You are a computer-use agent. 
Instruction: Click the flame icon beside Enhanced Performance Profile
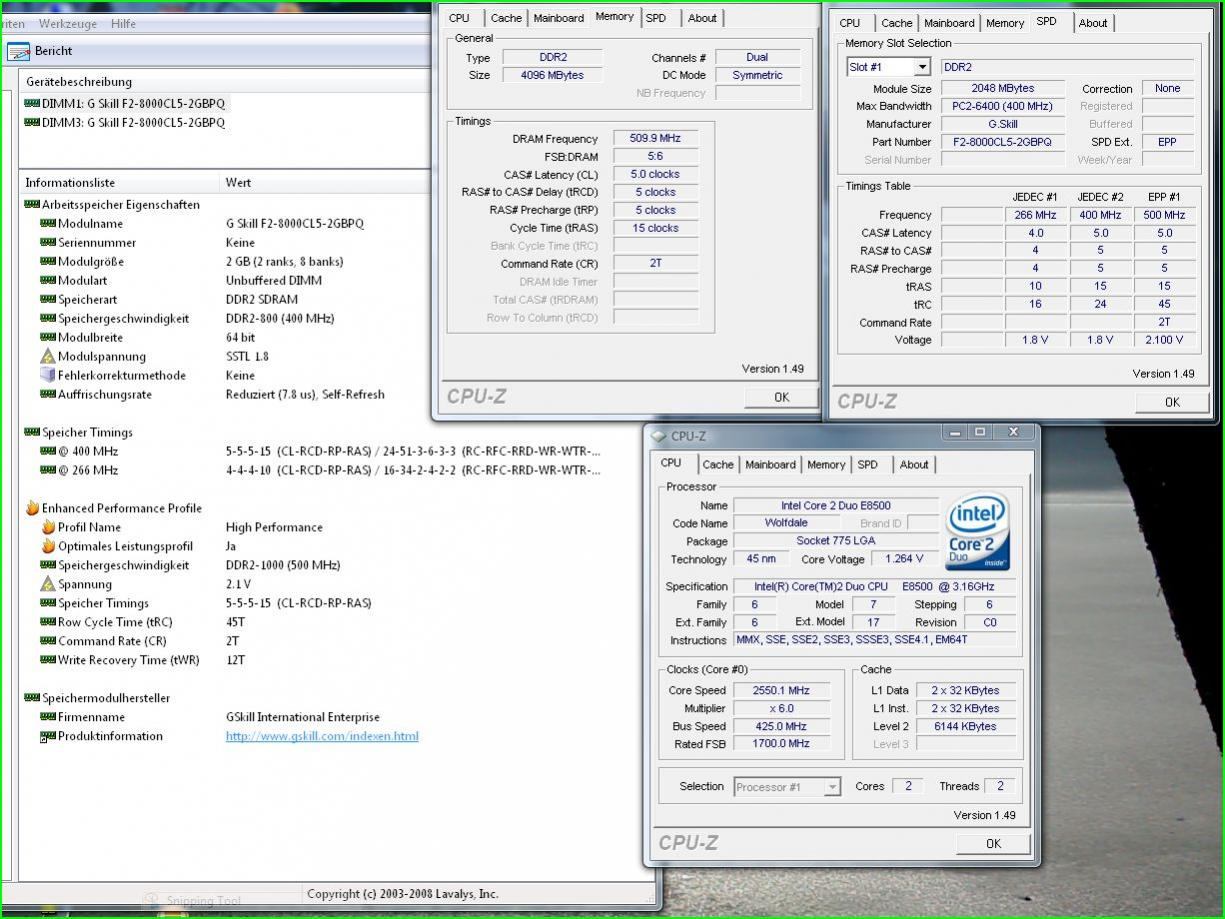click(x=32, y=508)
